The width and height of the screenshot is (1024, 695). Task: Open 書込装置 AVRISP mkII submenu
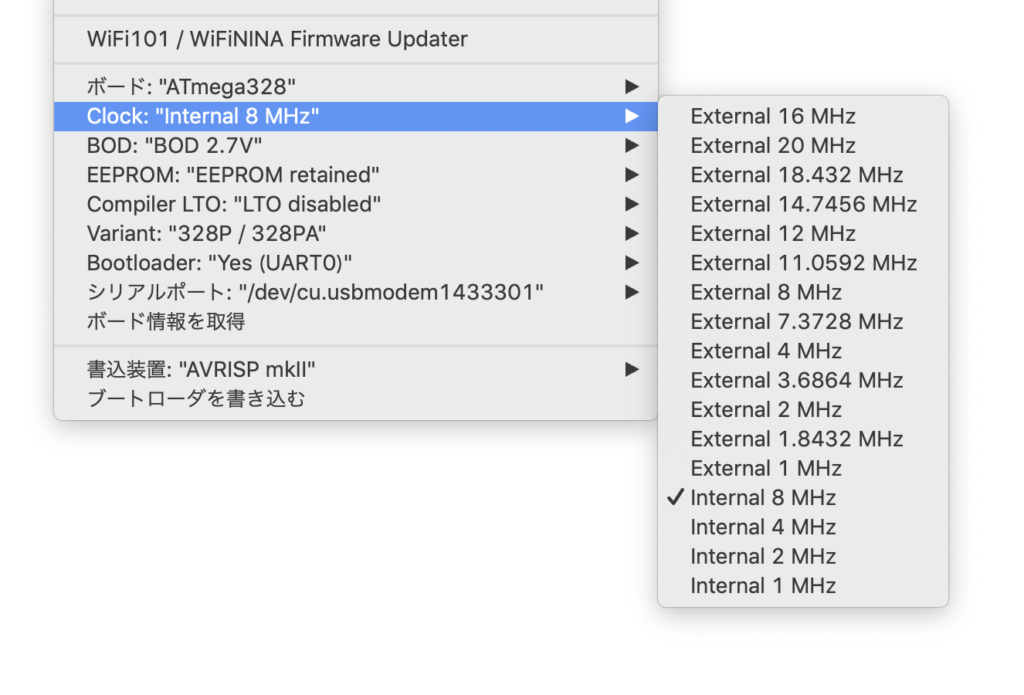click(208, 369)
